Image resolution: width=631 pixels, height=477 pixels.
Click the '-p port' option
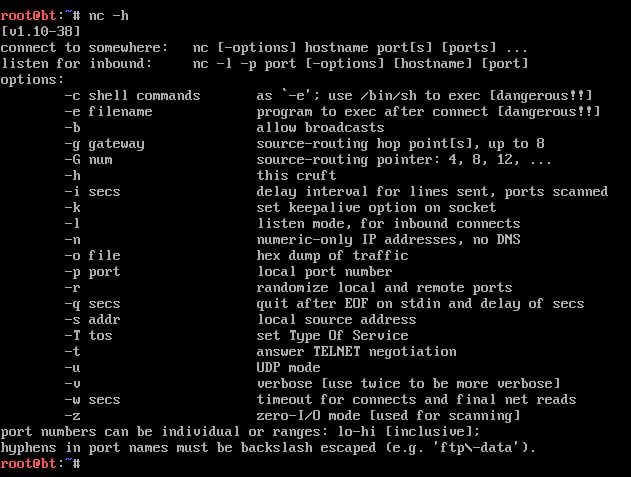[x=92, y=272]
